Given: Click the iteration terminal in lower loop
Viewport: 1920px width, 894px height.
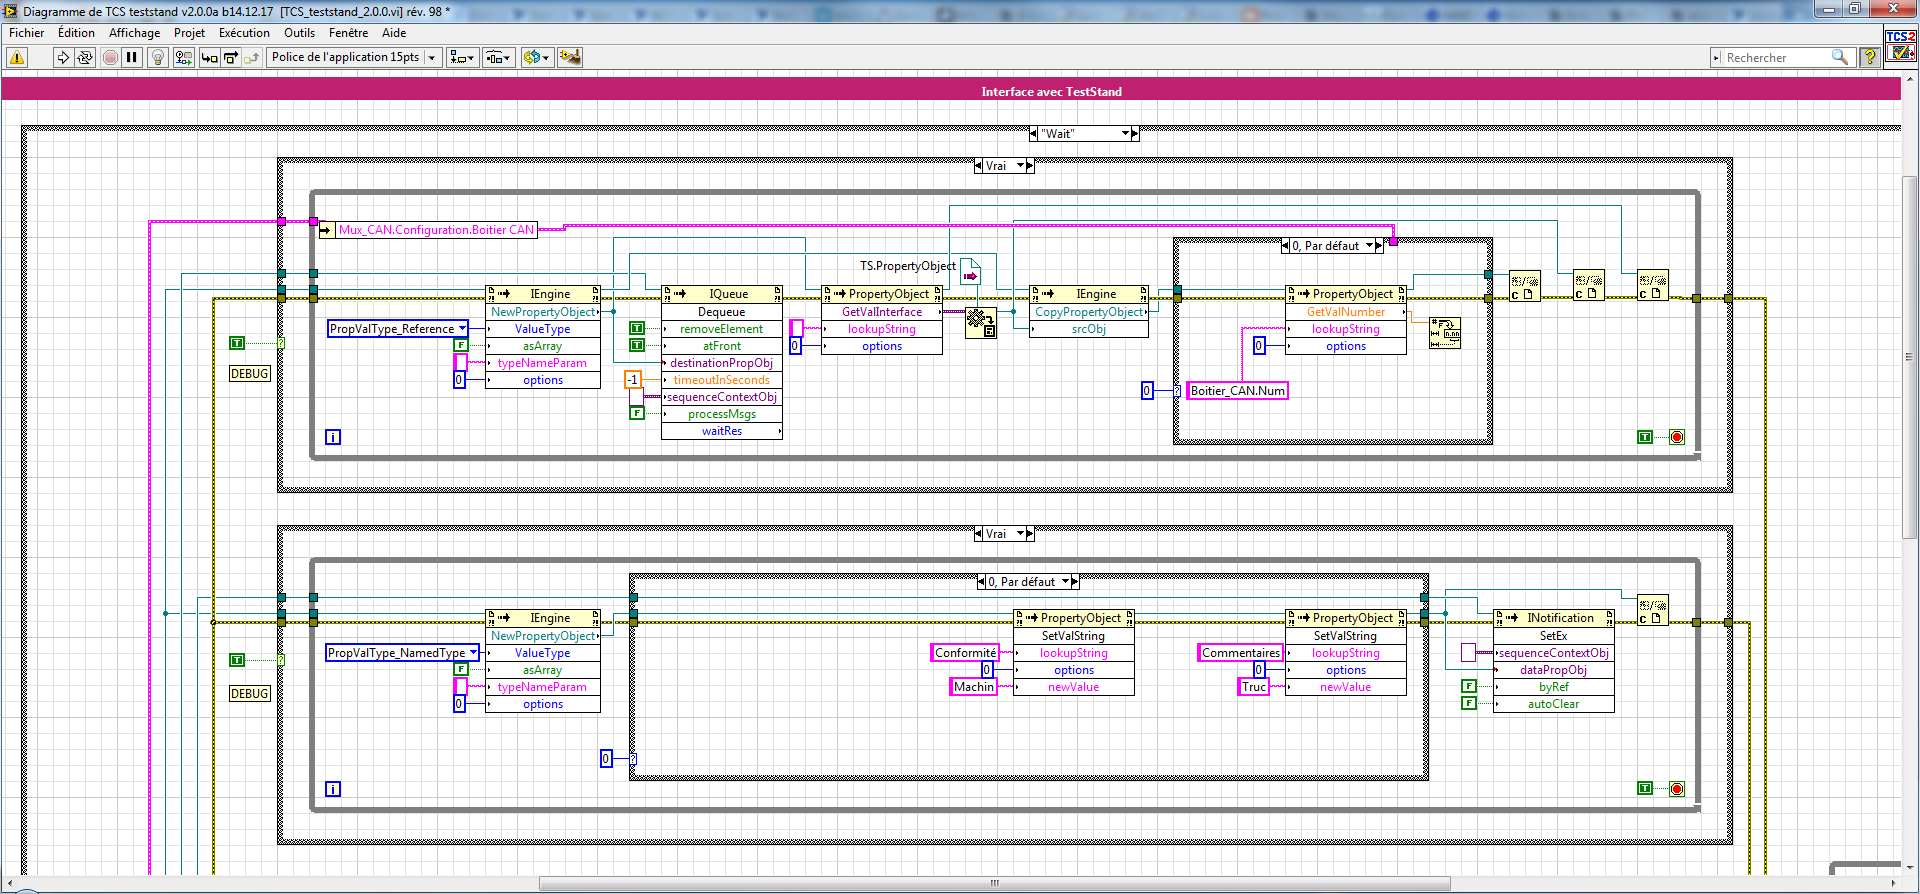Looking at the screenshot, I should coord(333,789).
